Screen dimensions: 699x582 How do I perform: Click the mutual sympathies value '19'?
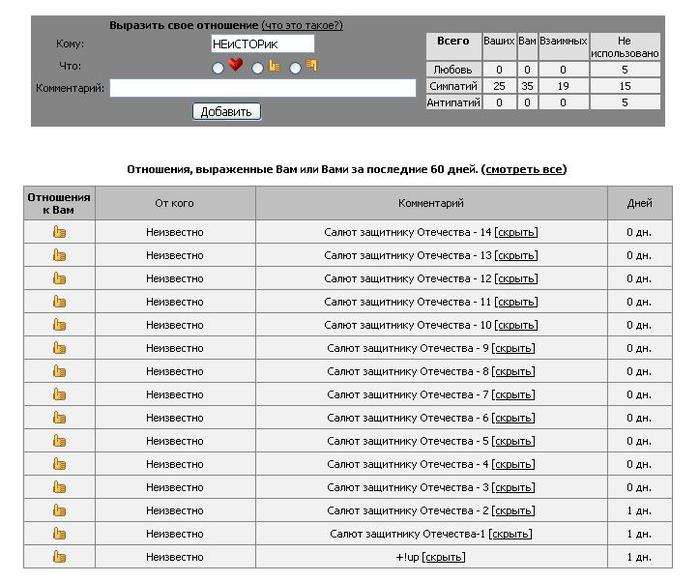click(563, 86)
